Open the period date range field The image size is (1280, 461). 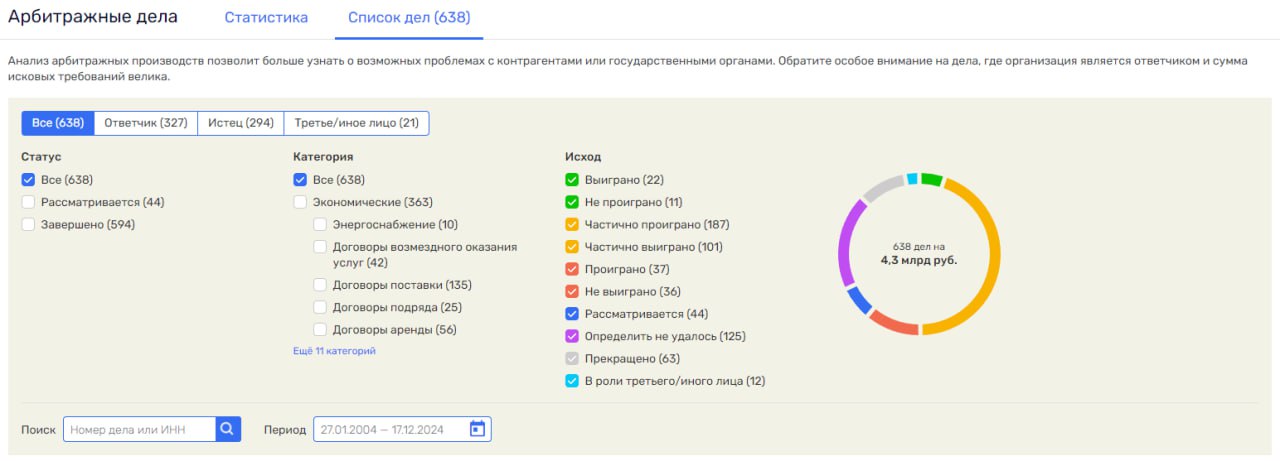(x=390, y=429)
